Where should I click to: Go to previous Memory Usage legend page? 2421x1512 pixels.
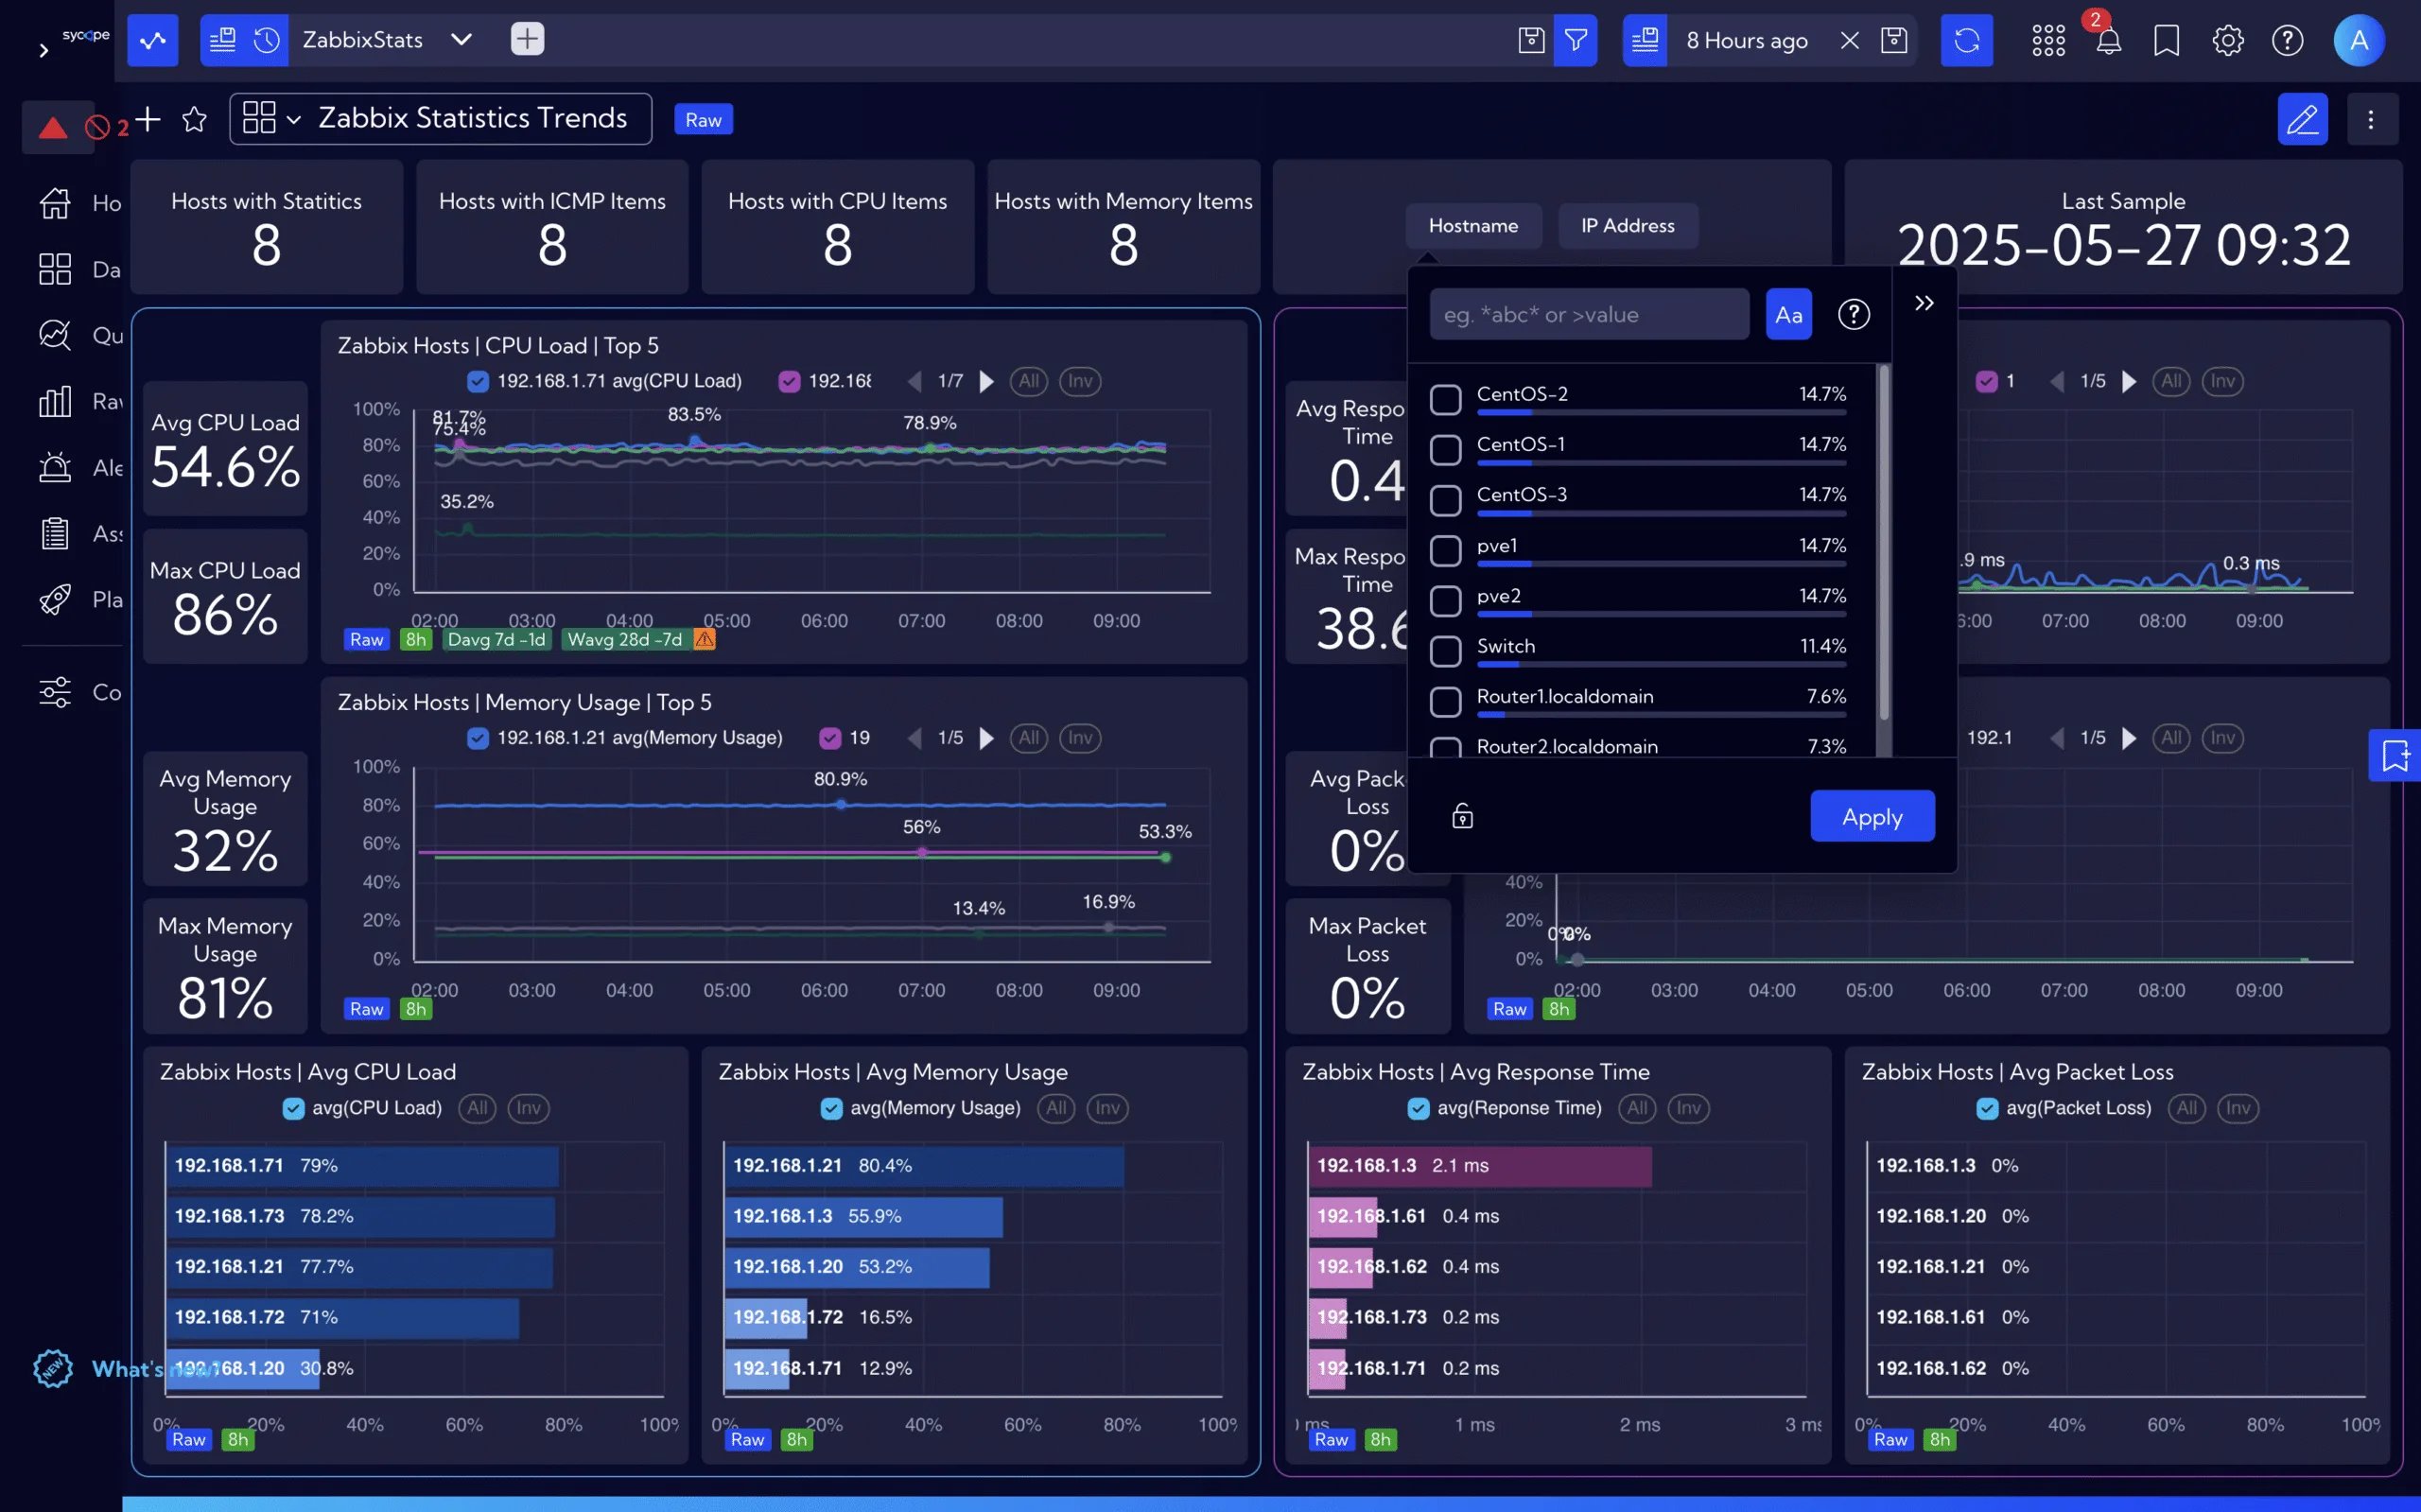tap(914, 738)
